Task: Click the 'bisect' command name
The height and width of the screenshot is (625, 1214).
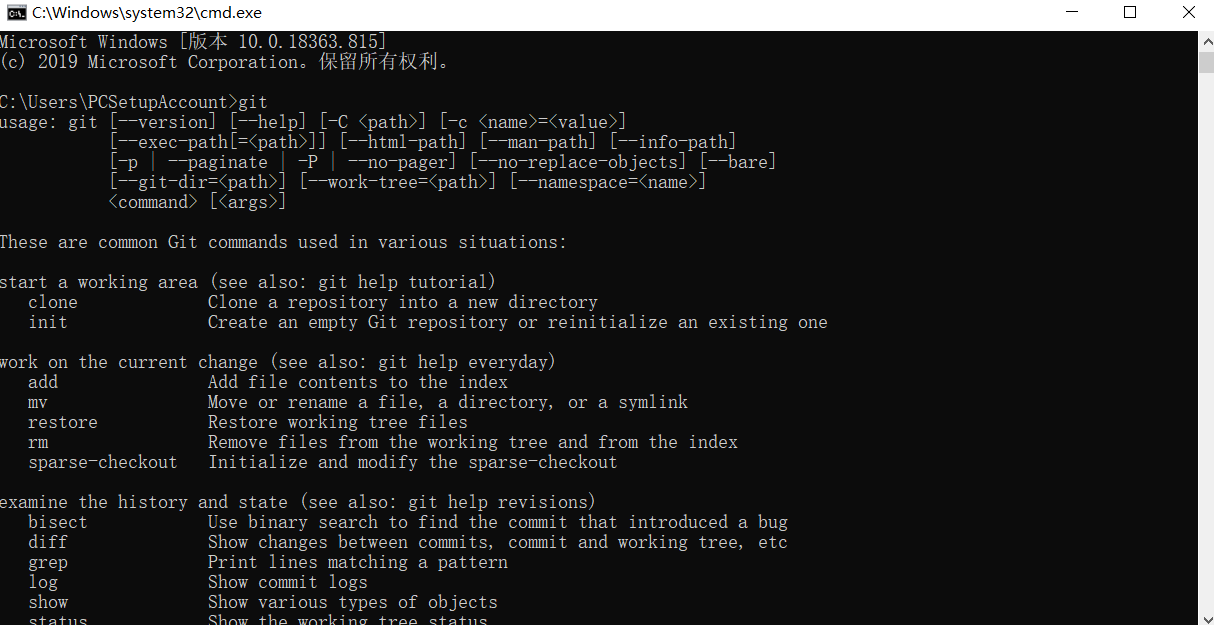Action: point(58,522)
